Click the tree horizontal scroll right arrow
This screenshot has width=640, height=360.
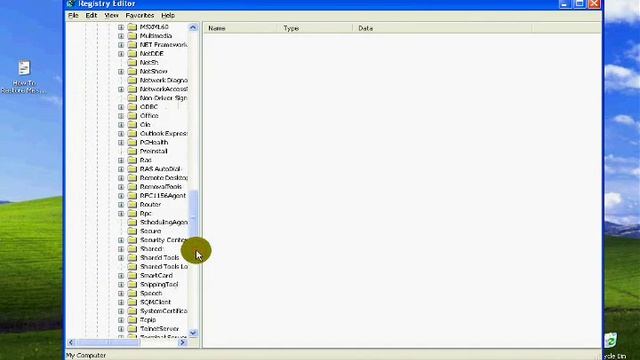(x=183, y=342)
